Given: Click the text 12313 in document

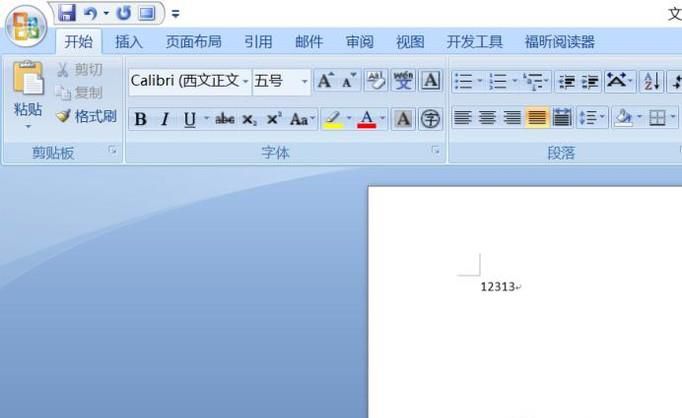Looking at the screenshot, I should (x=498, y=287).
